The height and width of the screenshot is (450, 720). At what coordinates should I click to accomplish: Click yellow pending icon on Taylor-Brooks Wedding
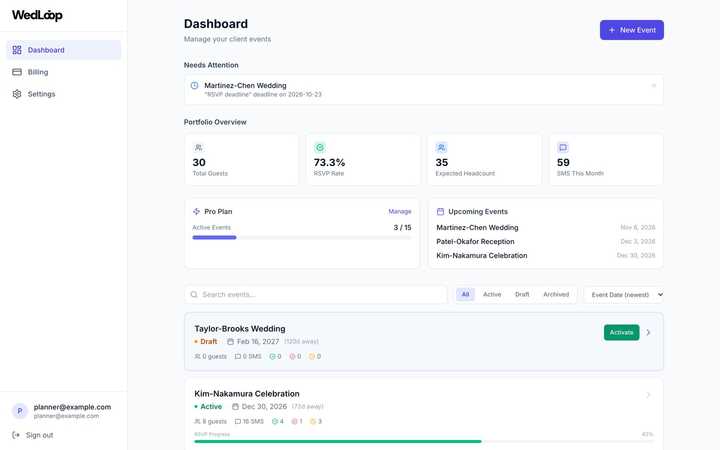pyautogui.click(x=312, y=356)
